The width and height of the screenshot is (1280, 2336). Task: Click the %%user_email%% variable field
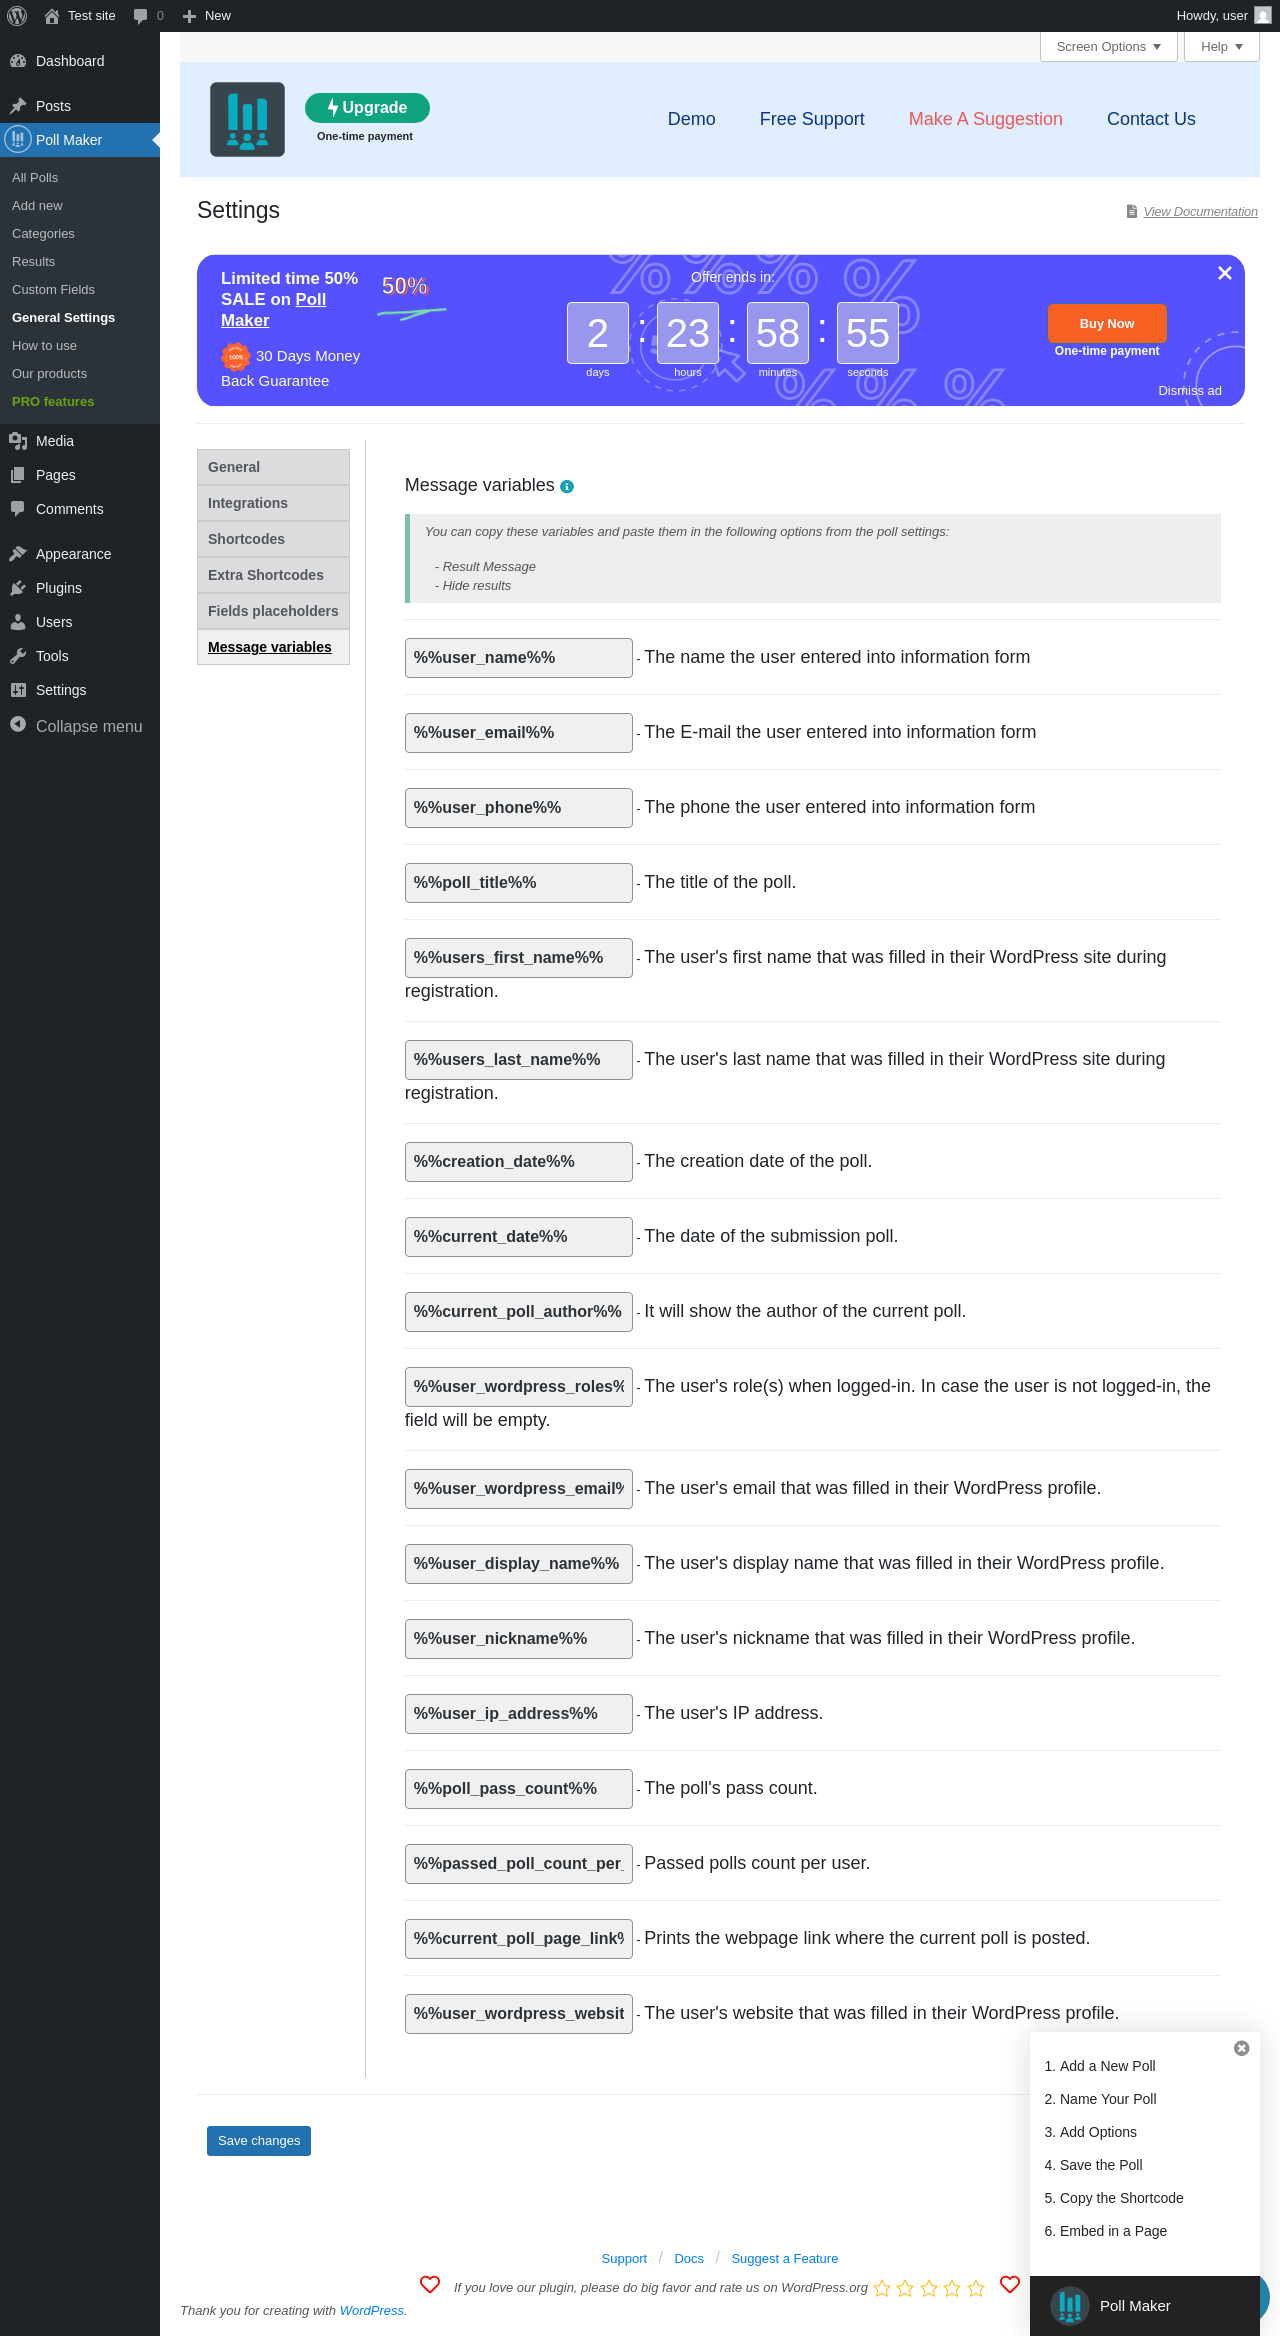tap(518, 733)
